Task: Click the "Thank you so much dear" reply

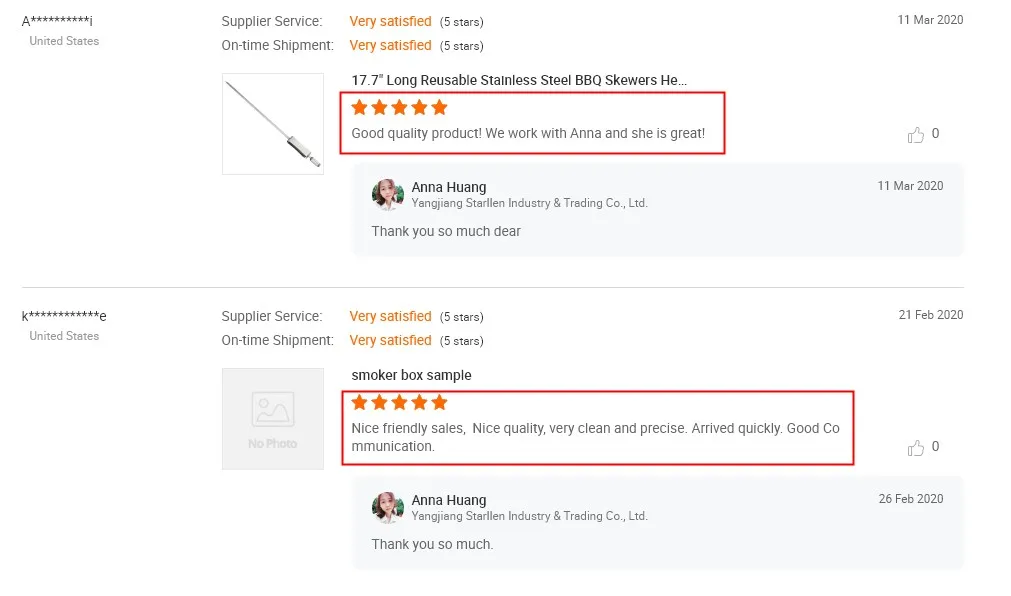Action: [x=446, y=231]
